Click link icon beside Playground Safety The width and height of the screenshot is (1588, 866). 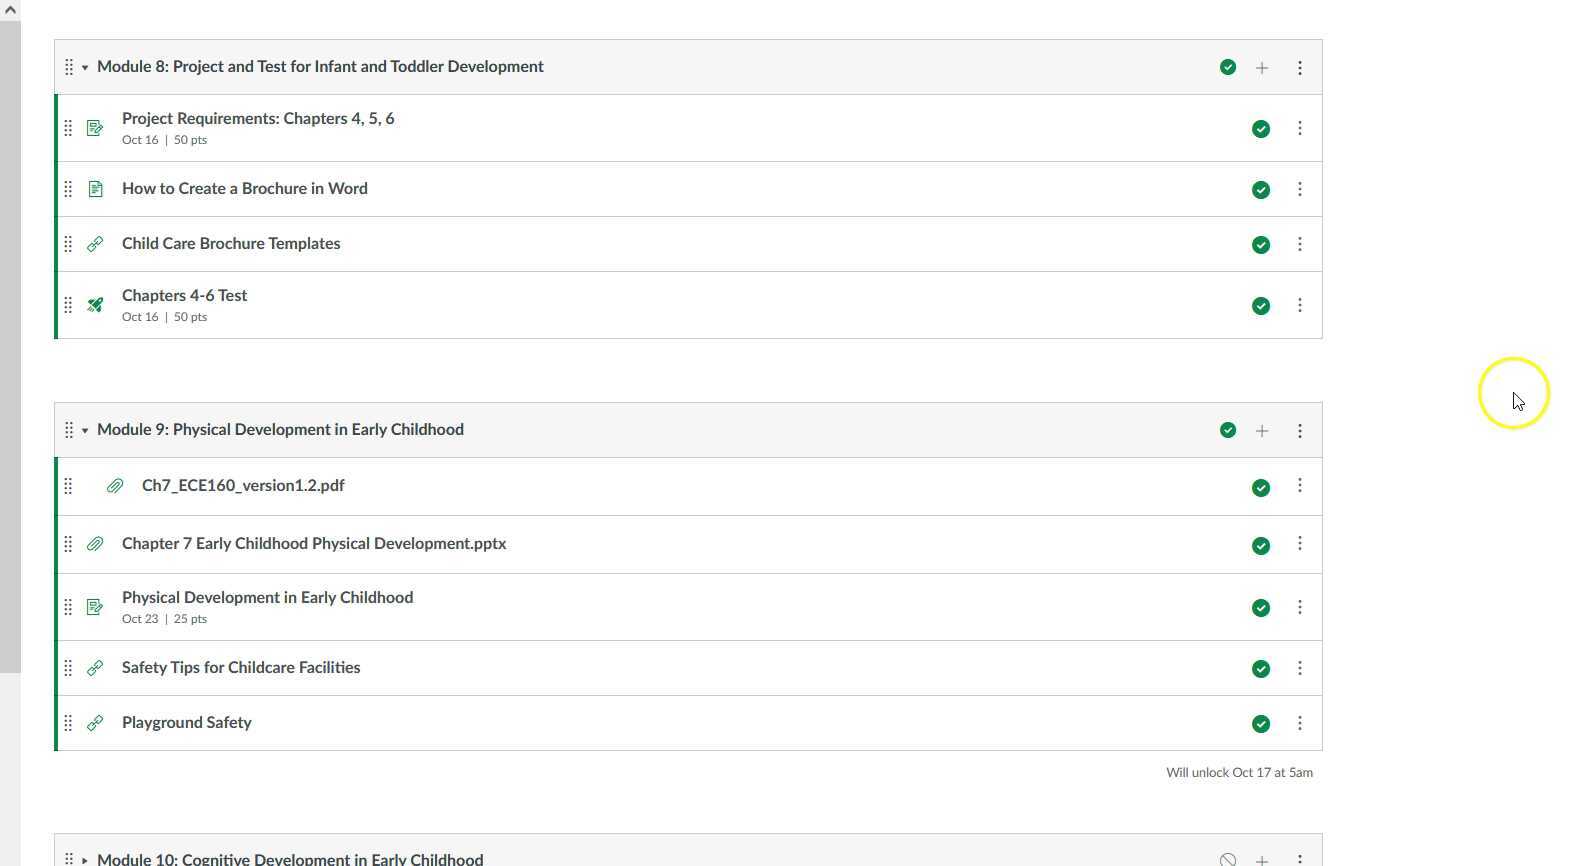click(x=95, y=723)
